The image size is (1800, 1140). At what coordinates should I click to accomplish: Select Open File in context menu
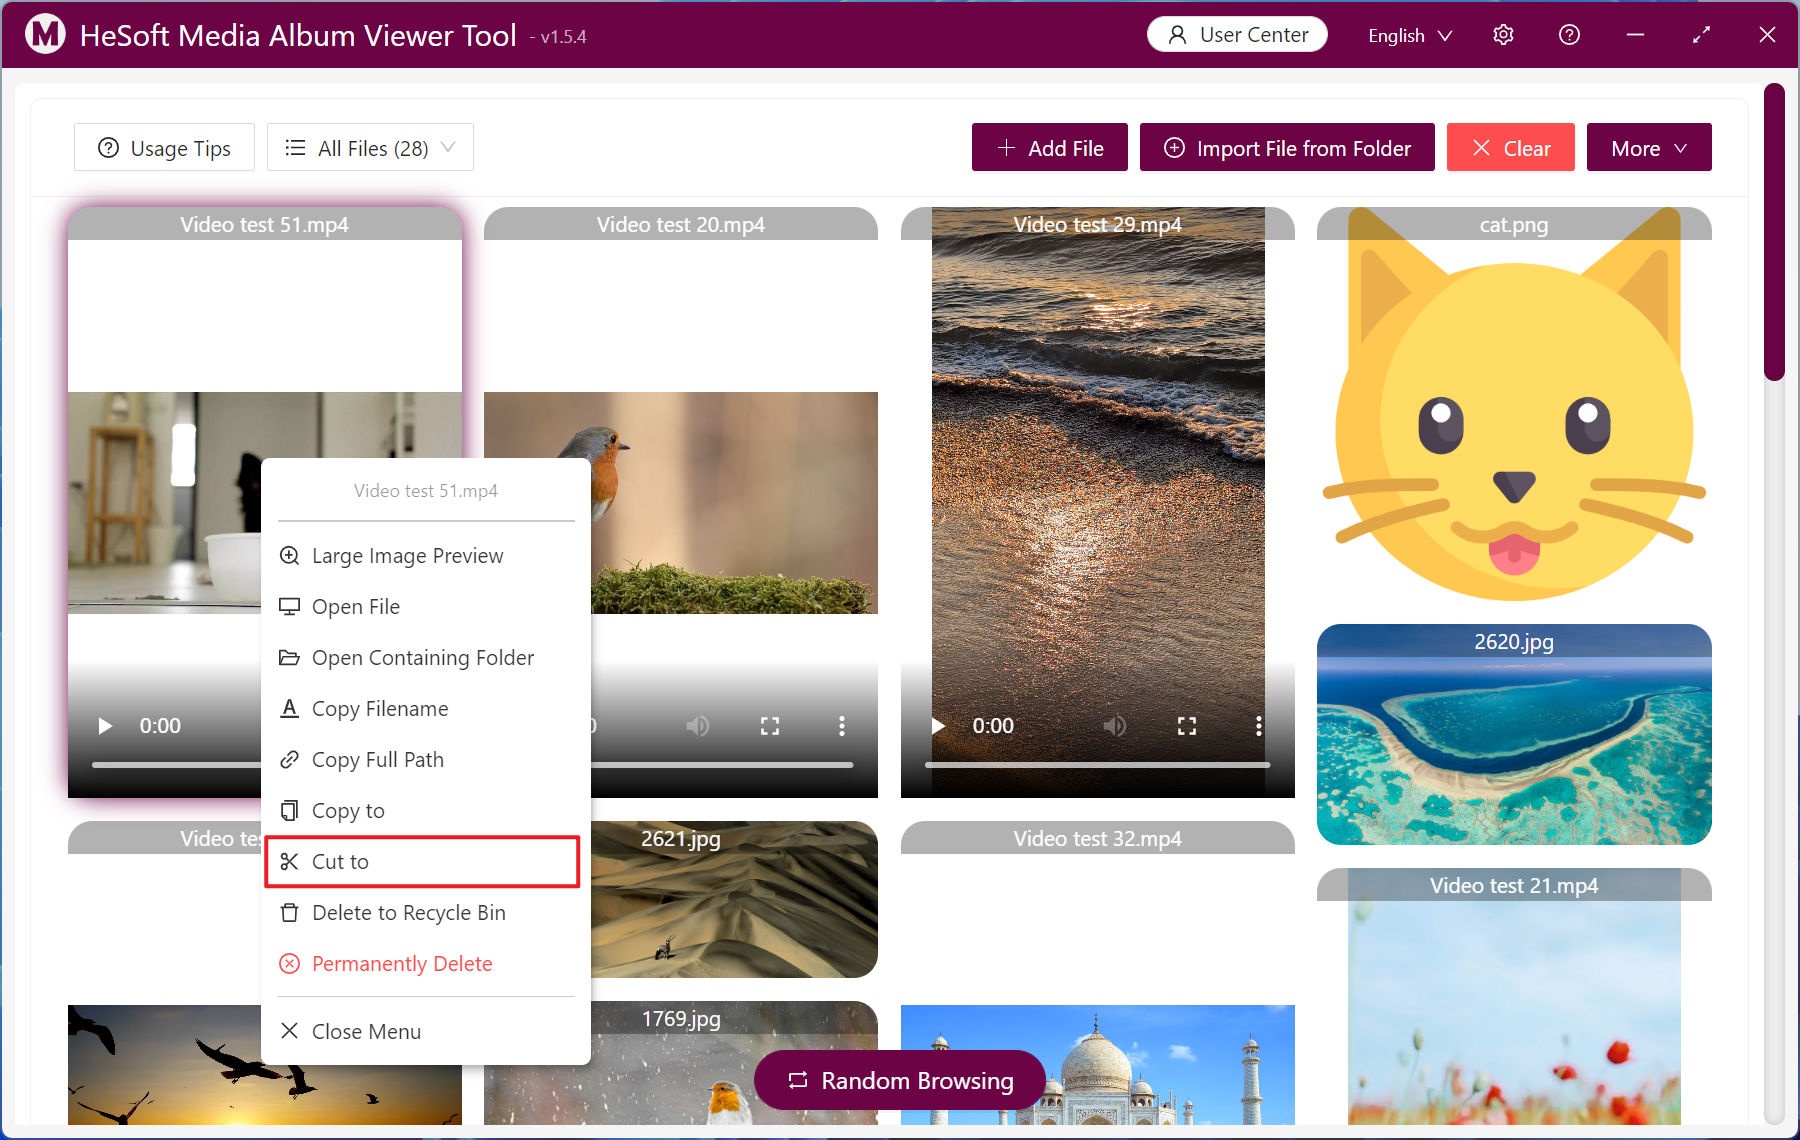point(426,607)
